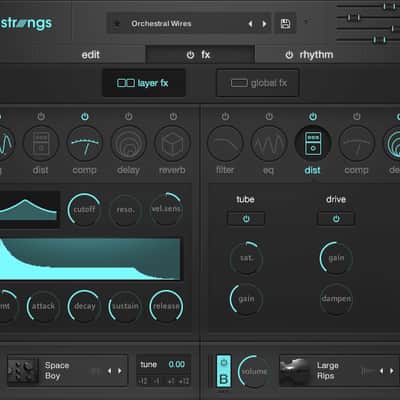Toggle the tube distortion power switch
The image size is (400, 400).
click(x=246, y=219)
